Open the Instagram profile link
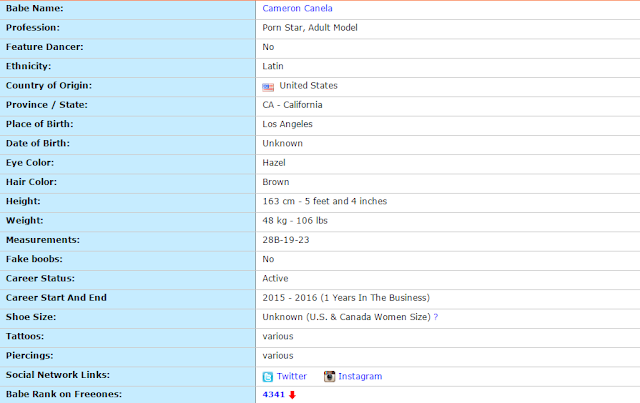Screen dimensions: 640x403 click(360, 376)
